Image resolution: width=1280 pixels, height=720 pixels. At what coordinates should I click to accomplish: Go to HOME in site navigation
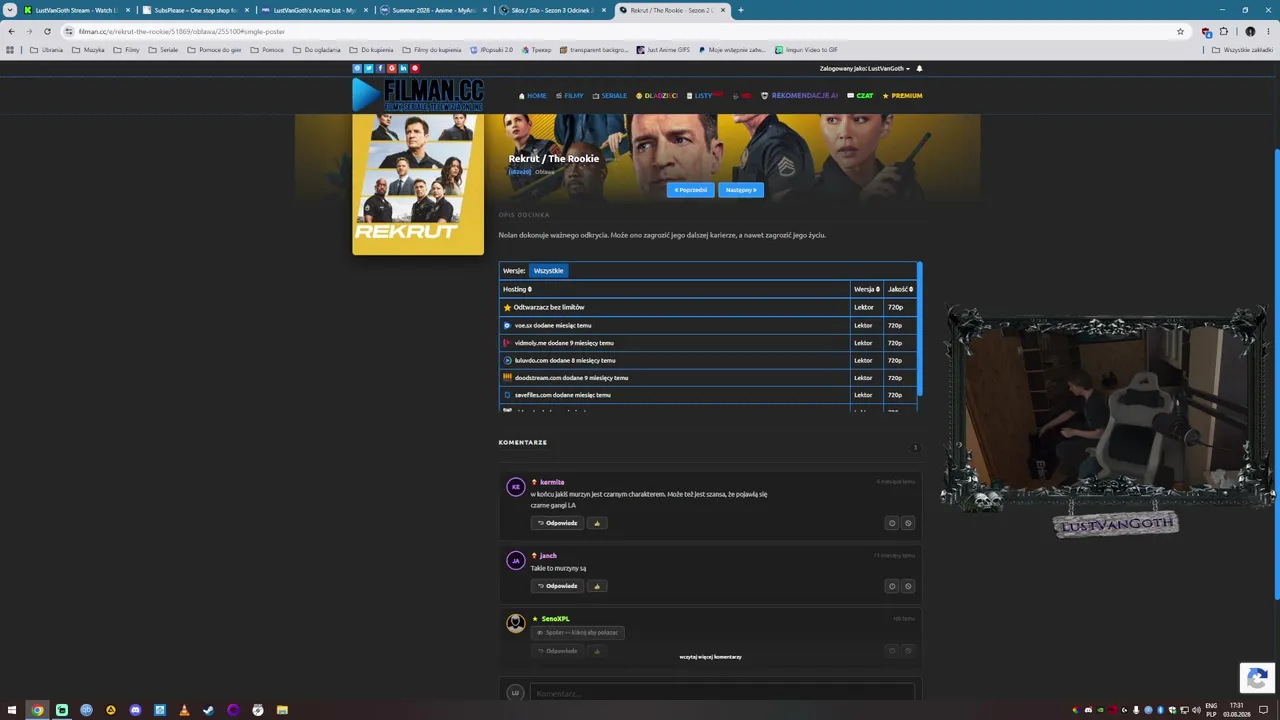[533, 96]
